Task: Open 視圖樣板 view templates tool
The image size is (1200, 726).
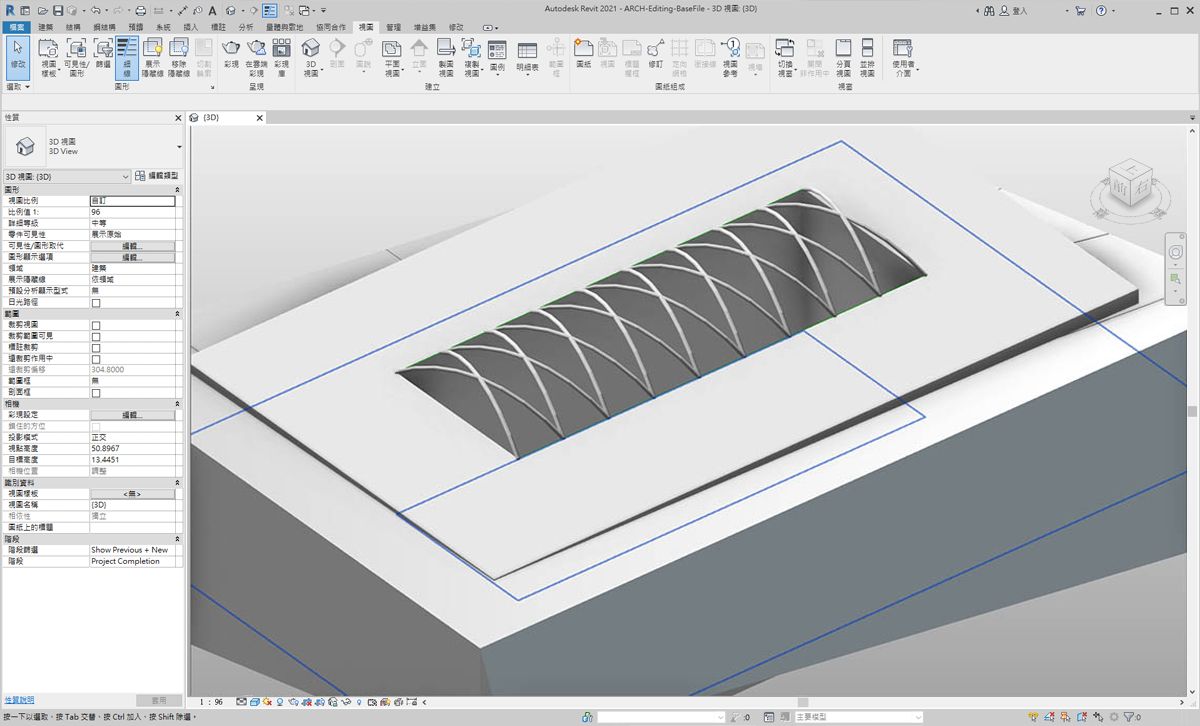Action: pyautogui.click(x=48, y=58)
